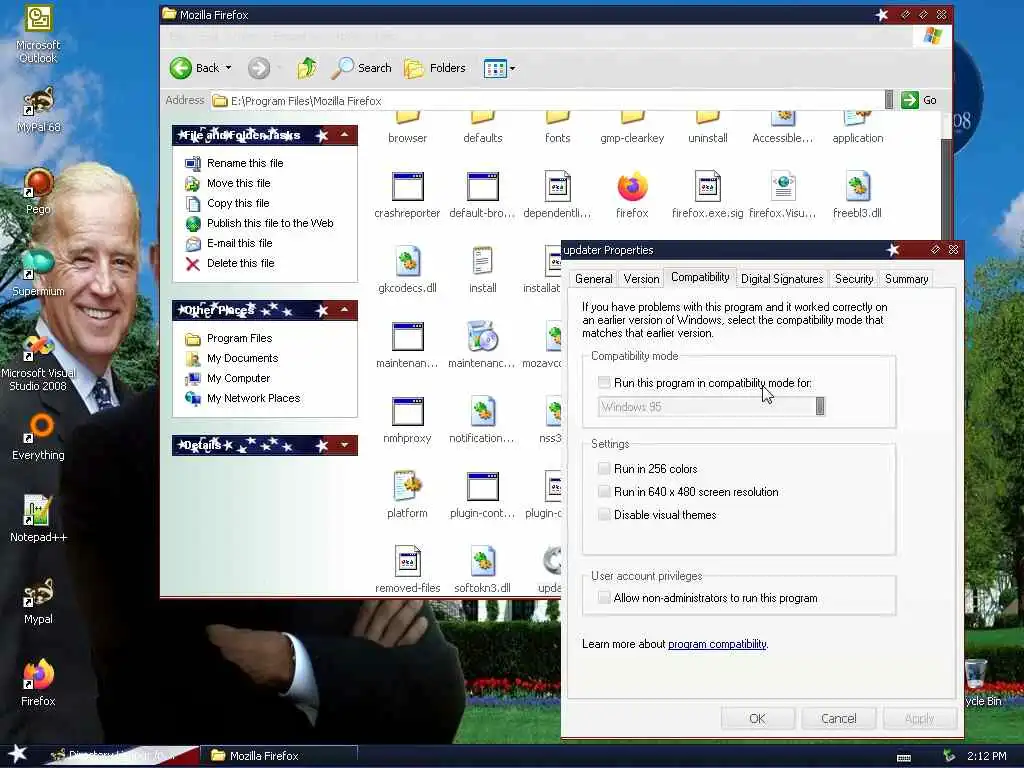Select the maintenanc... installer icon

(482, 344)
